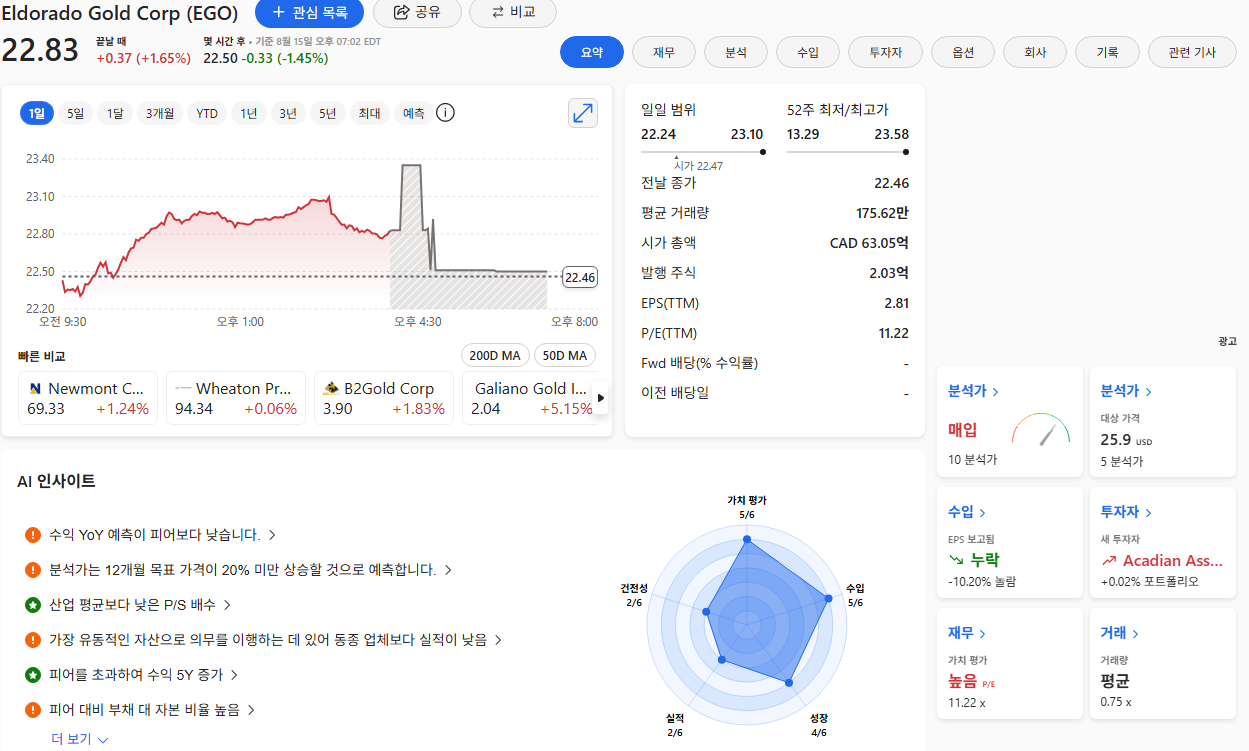Open the 분석가 대상 가격 25.9 card
1249x751 pixels.
click(x=1163, y=422)
